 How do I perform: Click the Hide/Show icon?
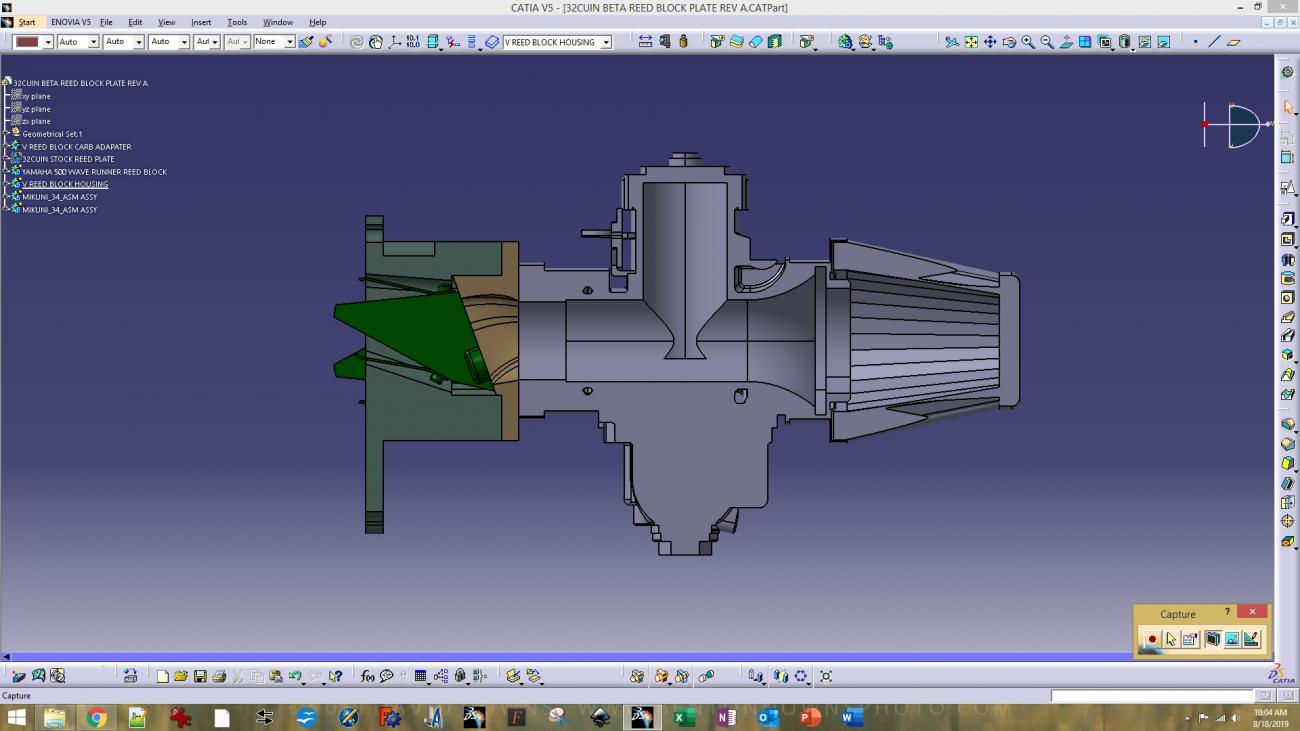(1145, 42)
